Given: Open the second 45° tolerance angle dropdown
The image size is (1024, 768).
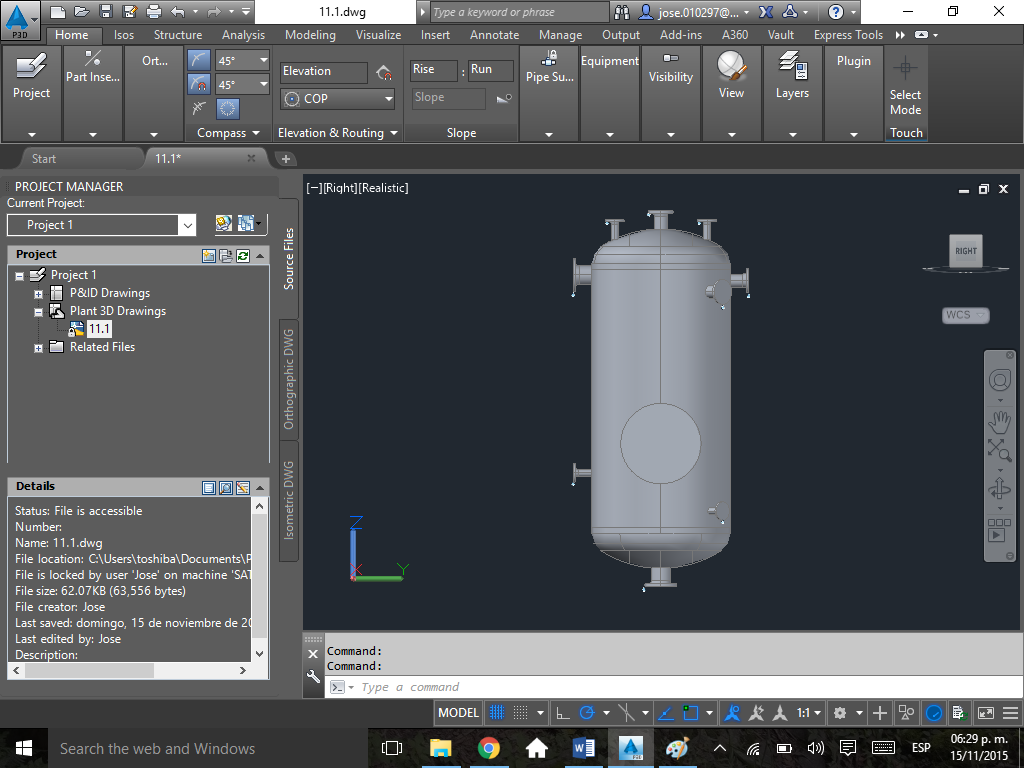Looking at the screenshot, I should (x=264, y=84).
